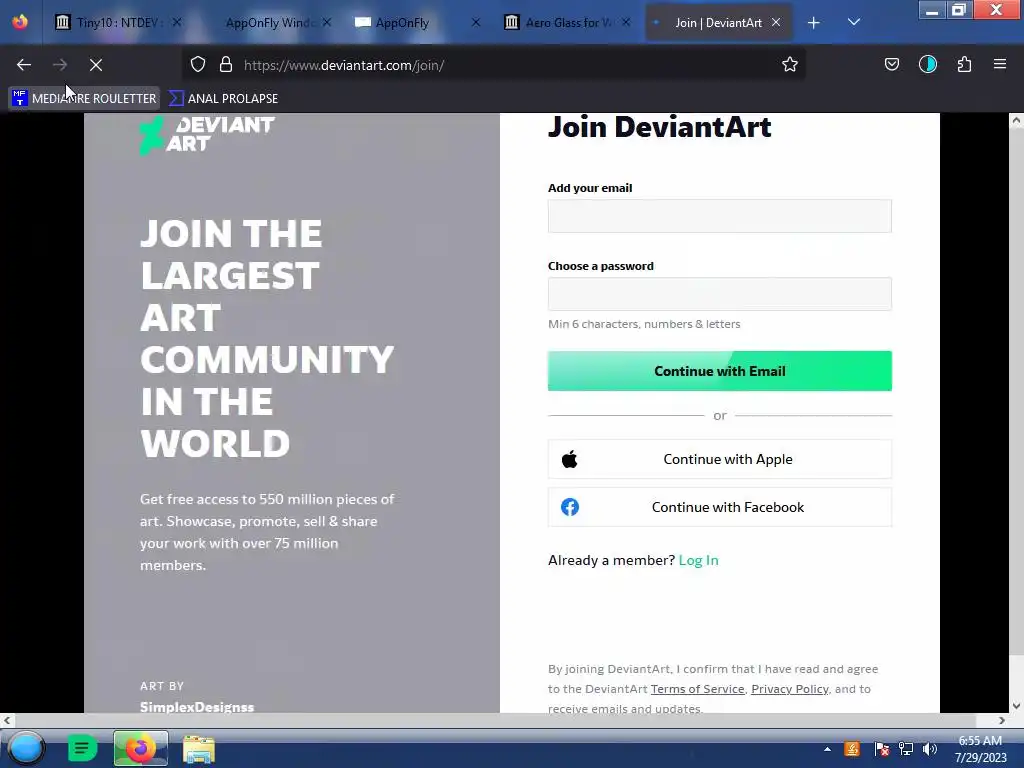Click vertical scrollbar up arrow

coord(1016,120)
